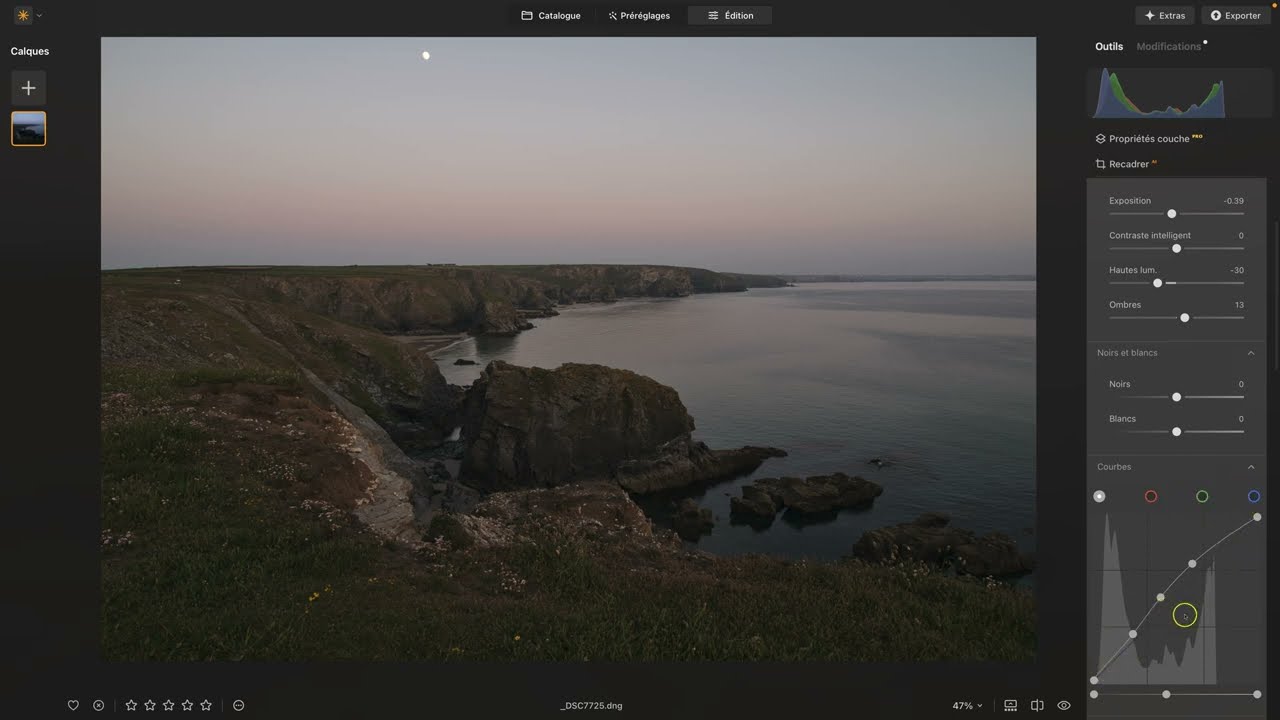Viewport: 1280px width, 720px height.
Task: Click the add layer plus button
Action: (28, 88)
